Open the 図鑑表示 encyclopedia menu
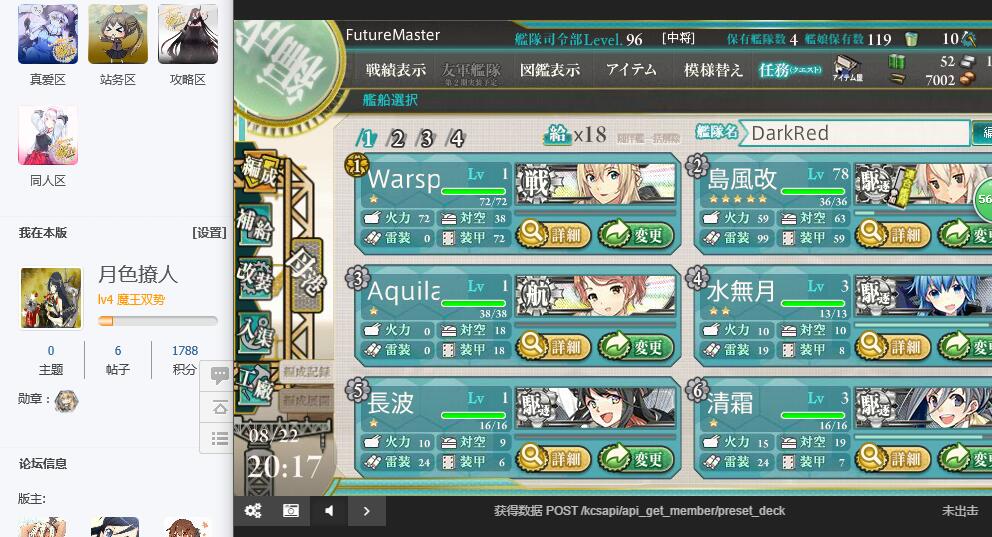 (x=550, y=70)
